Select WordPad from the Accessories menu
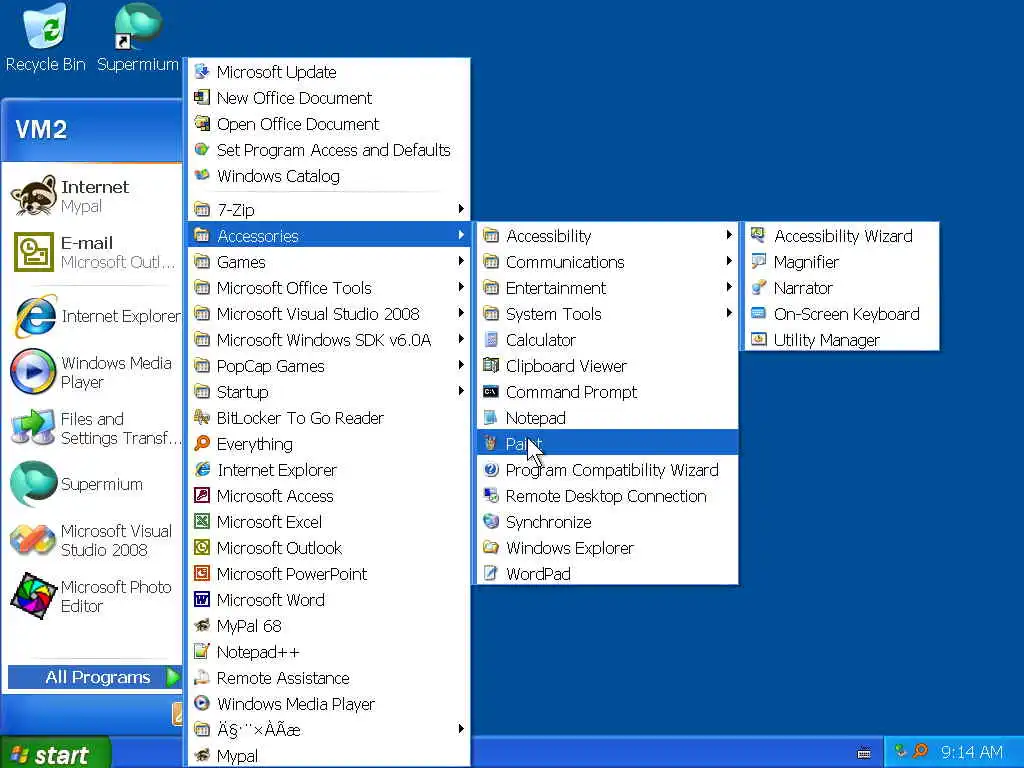This screenshot has height=768, width=1024. point(607,573)
